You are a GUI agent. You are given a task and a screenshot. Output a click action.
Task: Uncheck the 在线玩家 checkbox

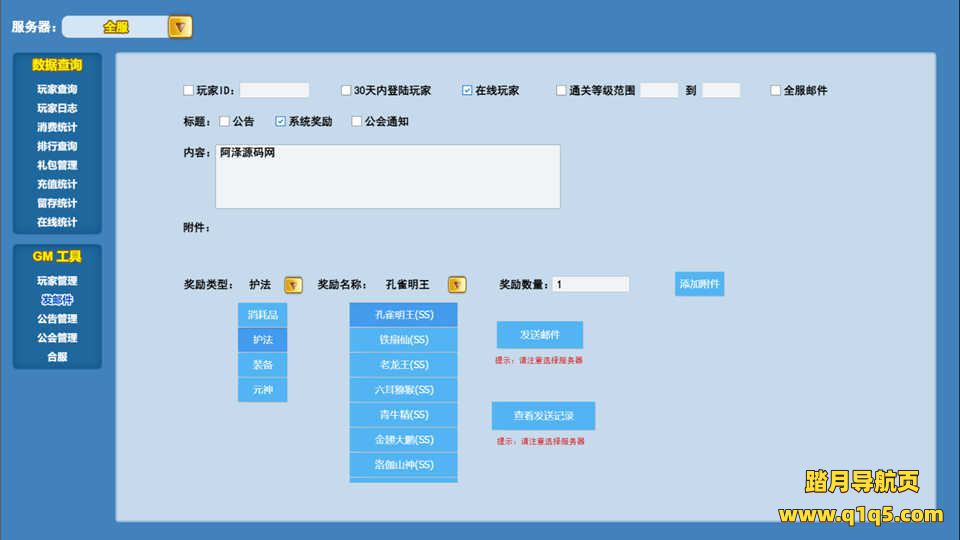(x=467, y=91)
